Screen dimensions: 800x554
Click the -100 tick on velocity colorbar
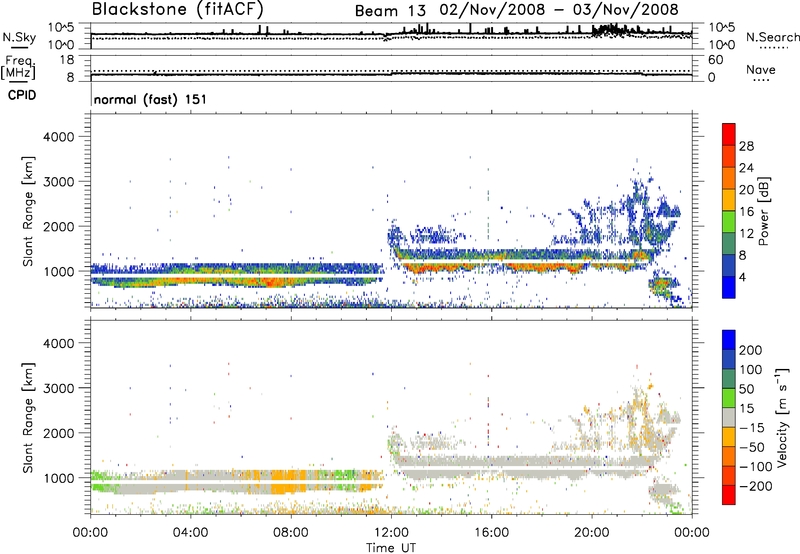click(756, 467)
